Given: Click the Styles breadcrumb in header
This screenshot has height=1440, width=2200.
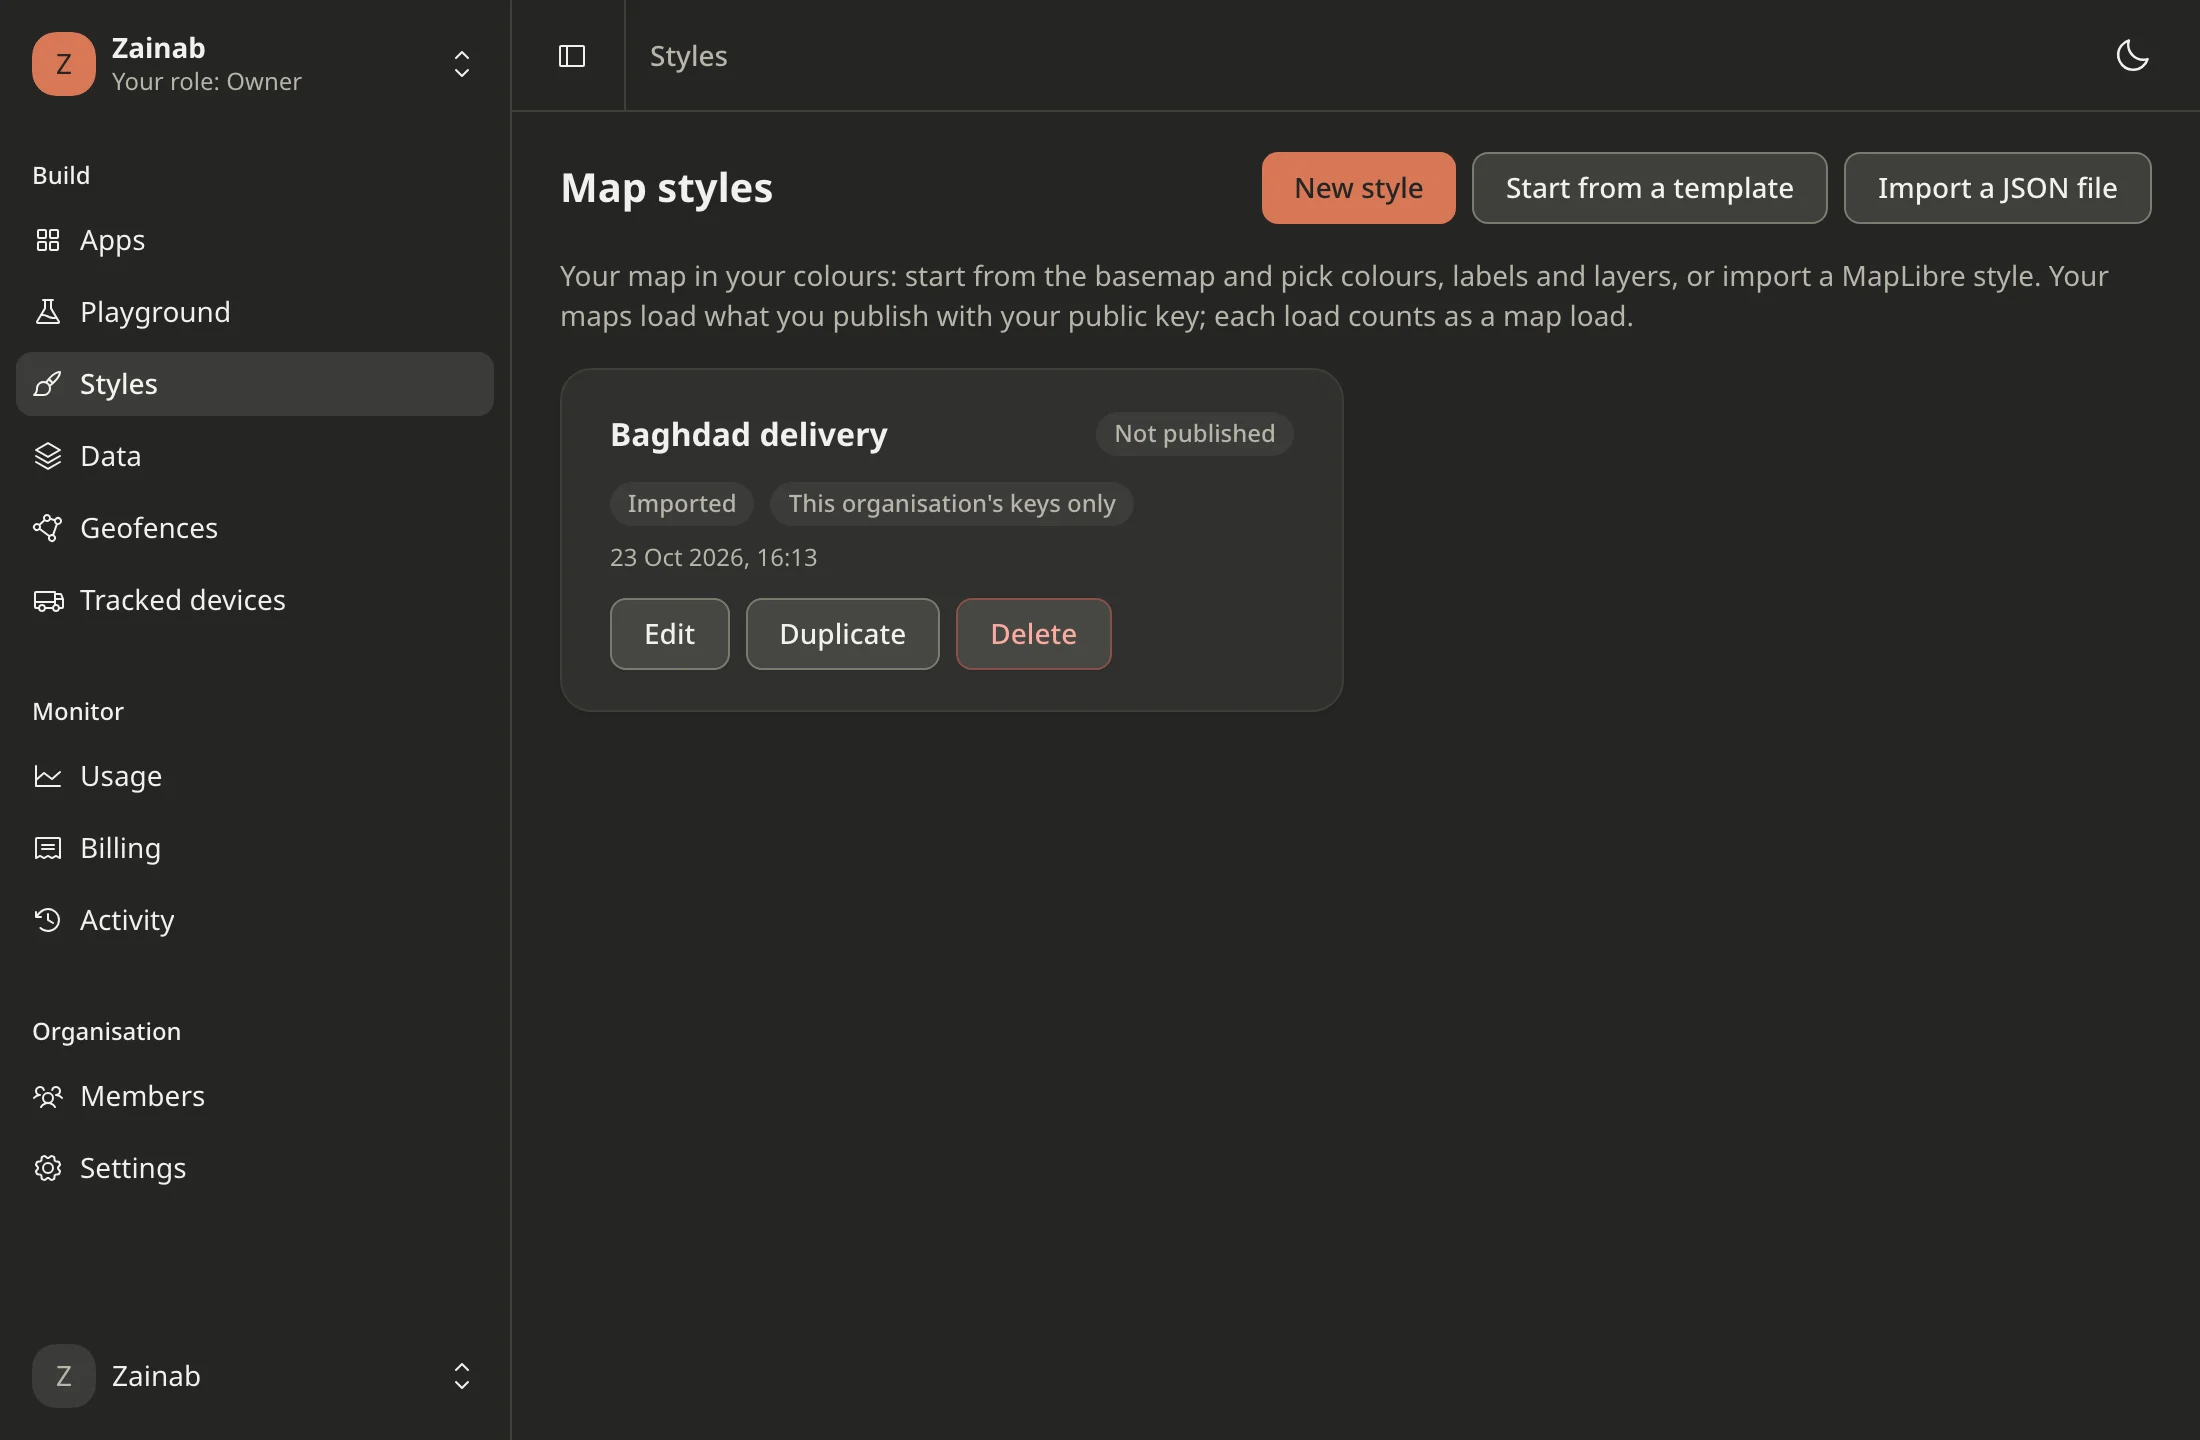Looking at the screenshot, I should (688, 56).
